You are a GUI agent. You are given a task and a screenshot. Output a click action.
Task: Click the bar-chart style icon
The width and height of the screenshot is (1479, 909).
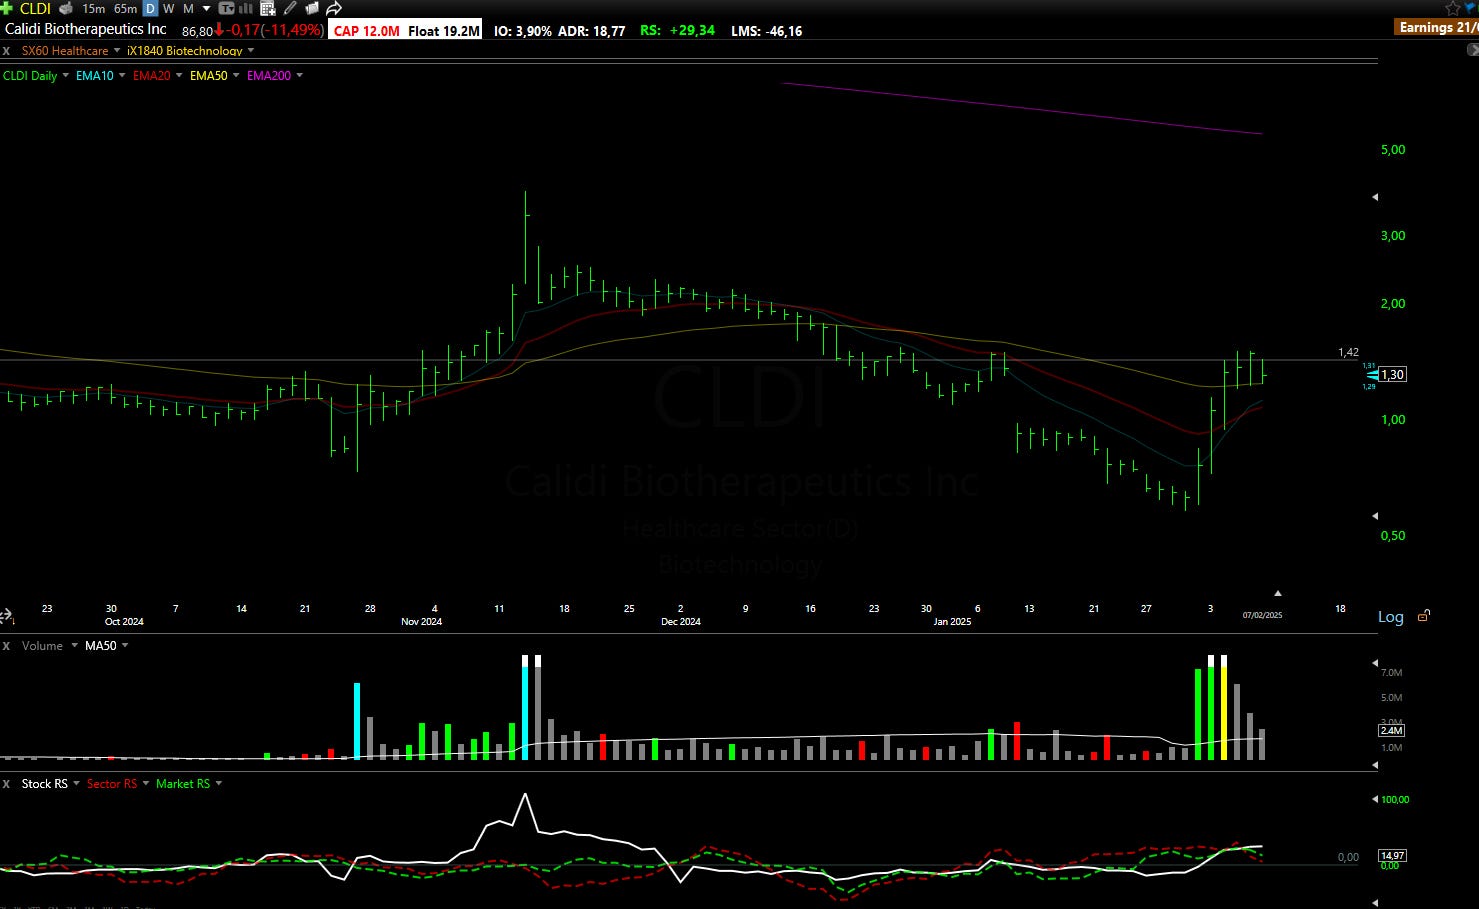point(246,8)
